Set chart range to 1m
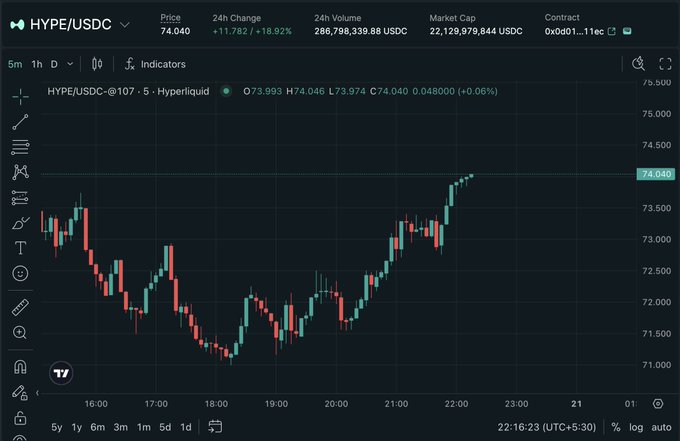The width and height of the screenshot is (680, 441). (144, 427)
